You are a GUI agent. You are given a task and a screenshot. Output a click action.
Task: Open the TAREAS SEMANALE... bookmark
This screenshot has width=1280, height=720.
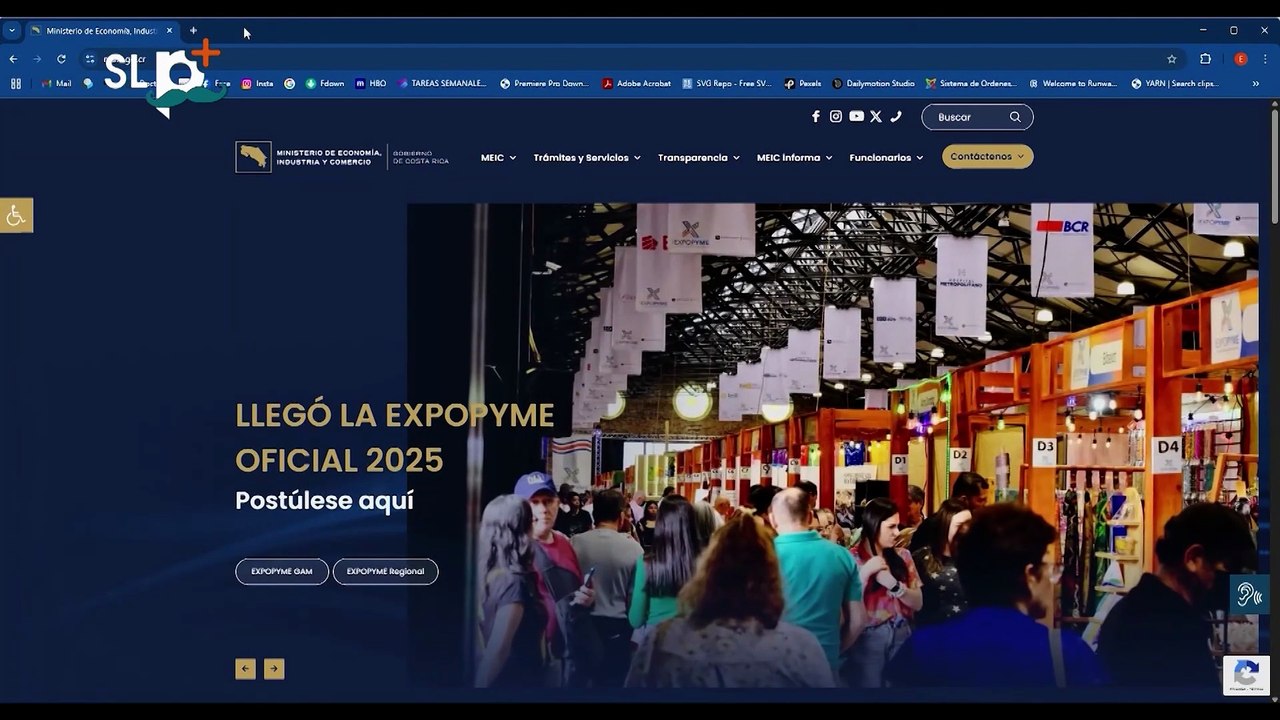pyautogui.click(x=442, y=84)
